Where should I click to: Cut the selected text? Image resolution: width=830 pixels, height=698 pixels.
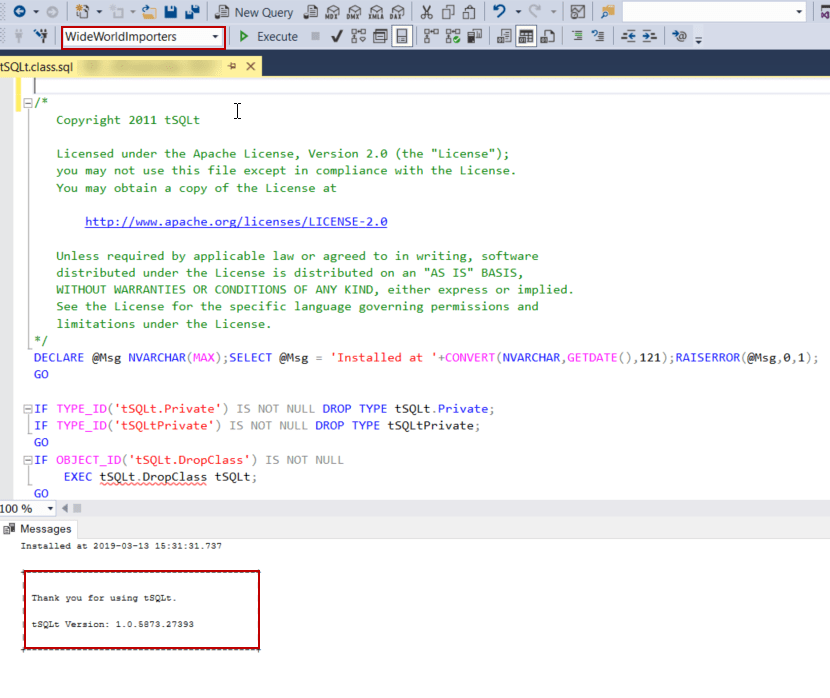tap(428, 12)
